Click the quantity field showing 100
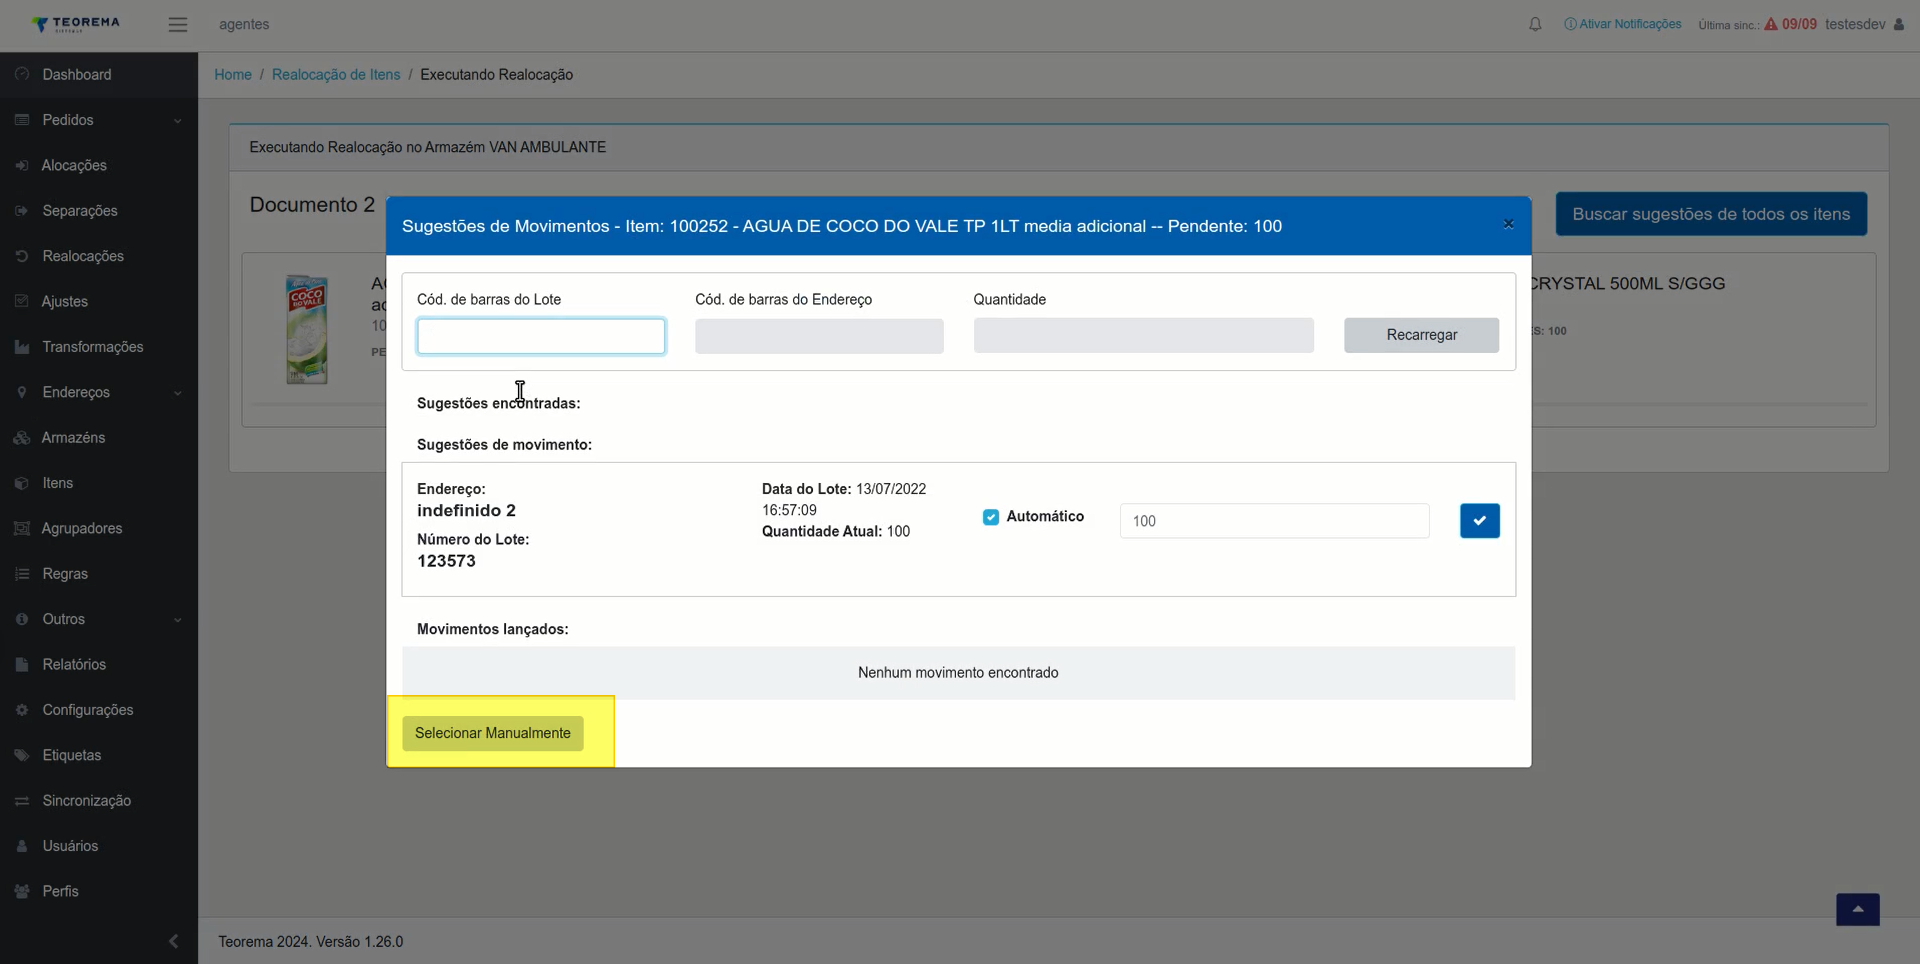This screenshot has width=1920, height=964. pos(1274,521)
